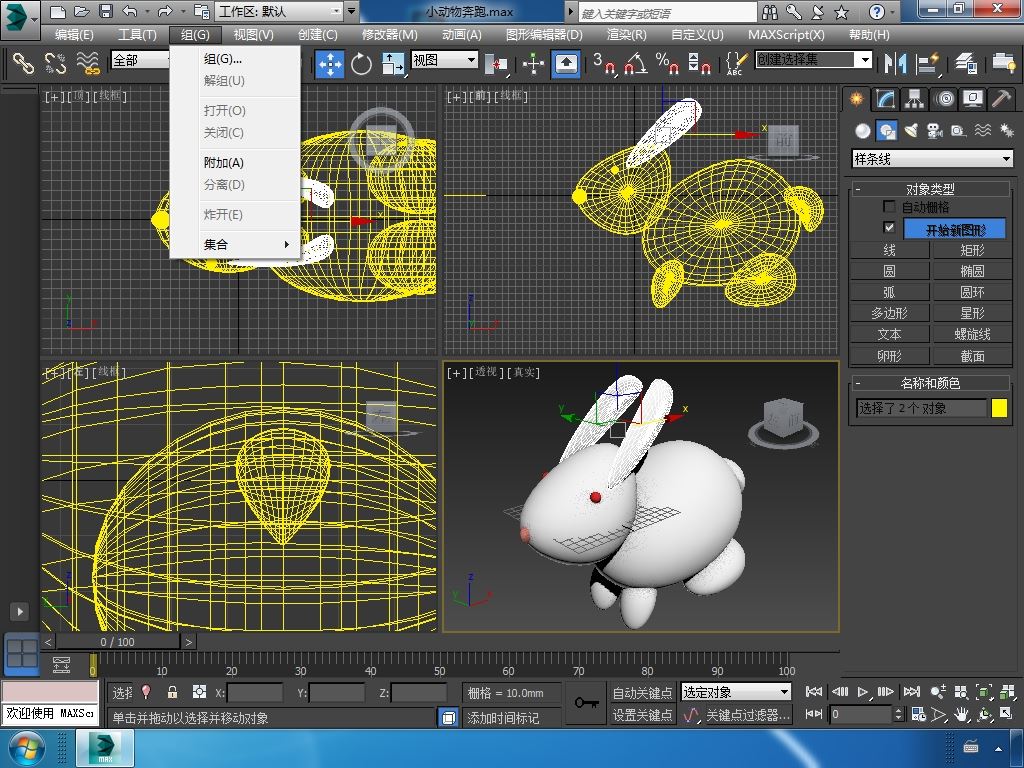The image size is (1024, 768).
Task: Open the Layer Manager icon
Action: click(x=966, y=63)
